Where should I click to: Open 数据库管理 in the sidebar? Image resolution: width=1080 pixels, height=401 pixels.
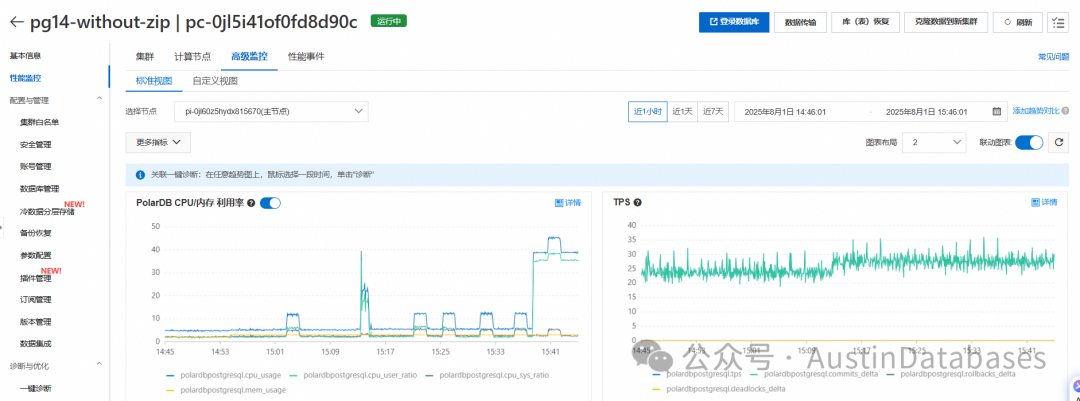click(39, 189)
